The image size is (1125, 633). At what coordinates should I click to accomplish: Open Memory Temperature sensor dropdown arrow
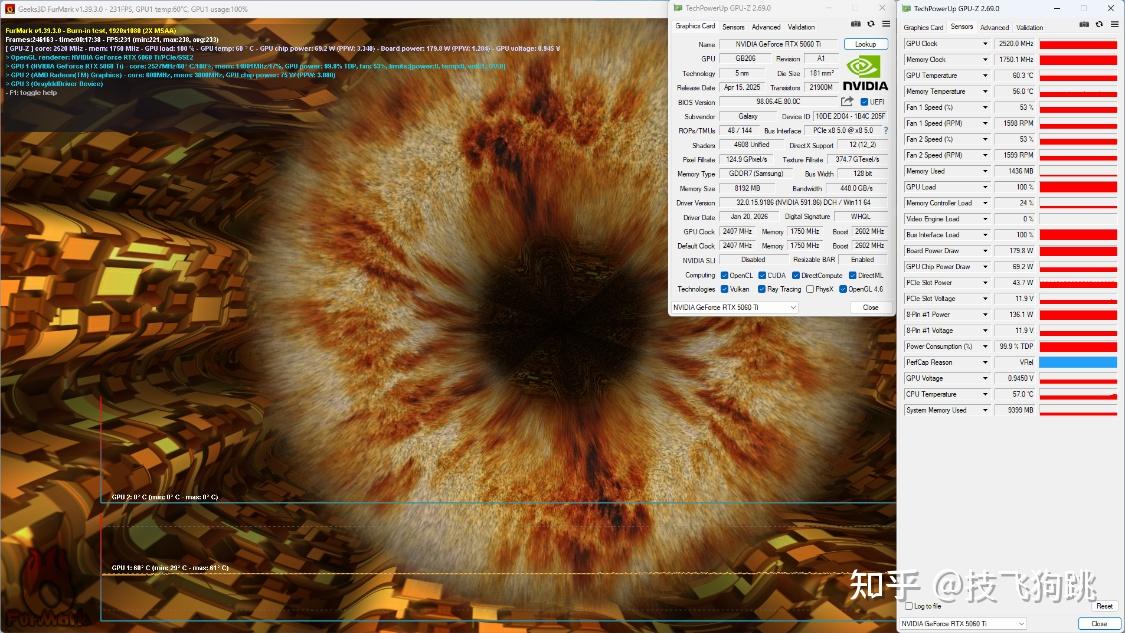pos(985,92)
